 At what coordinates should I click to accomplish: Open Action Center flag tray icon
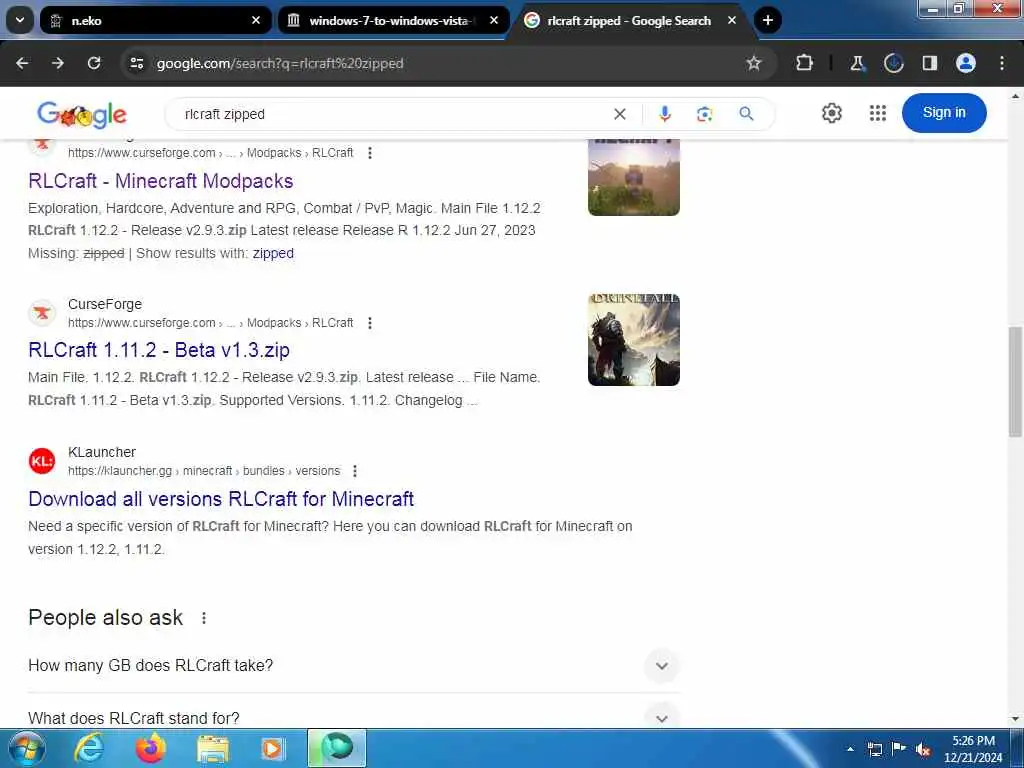[x=899, y=749]
